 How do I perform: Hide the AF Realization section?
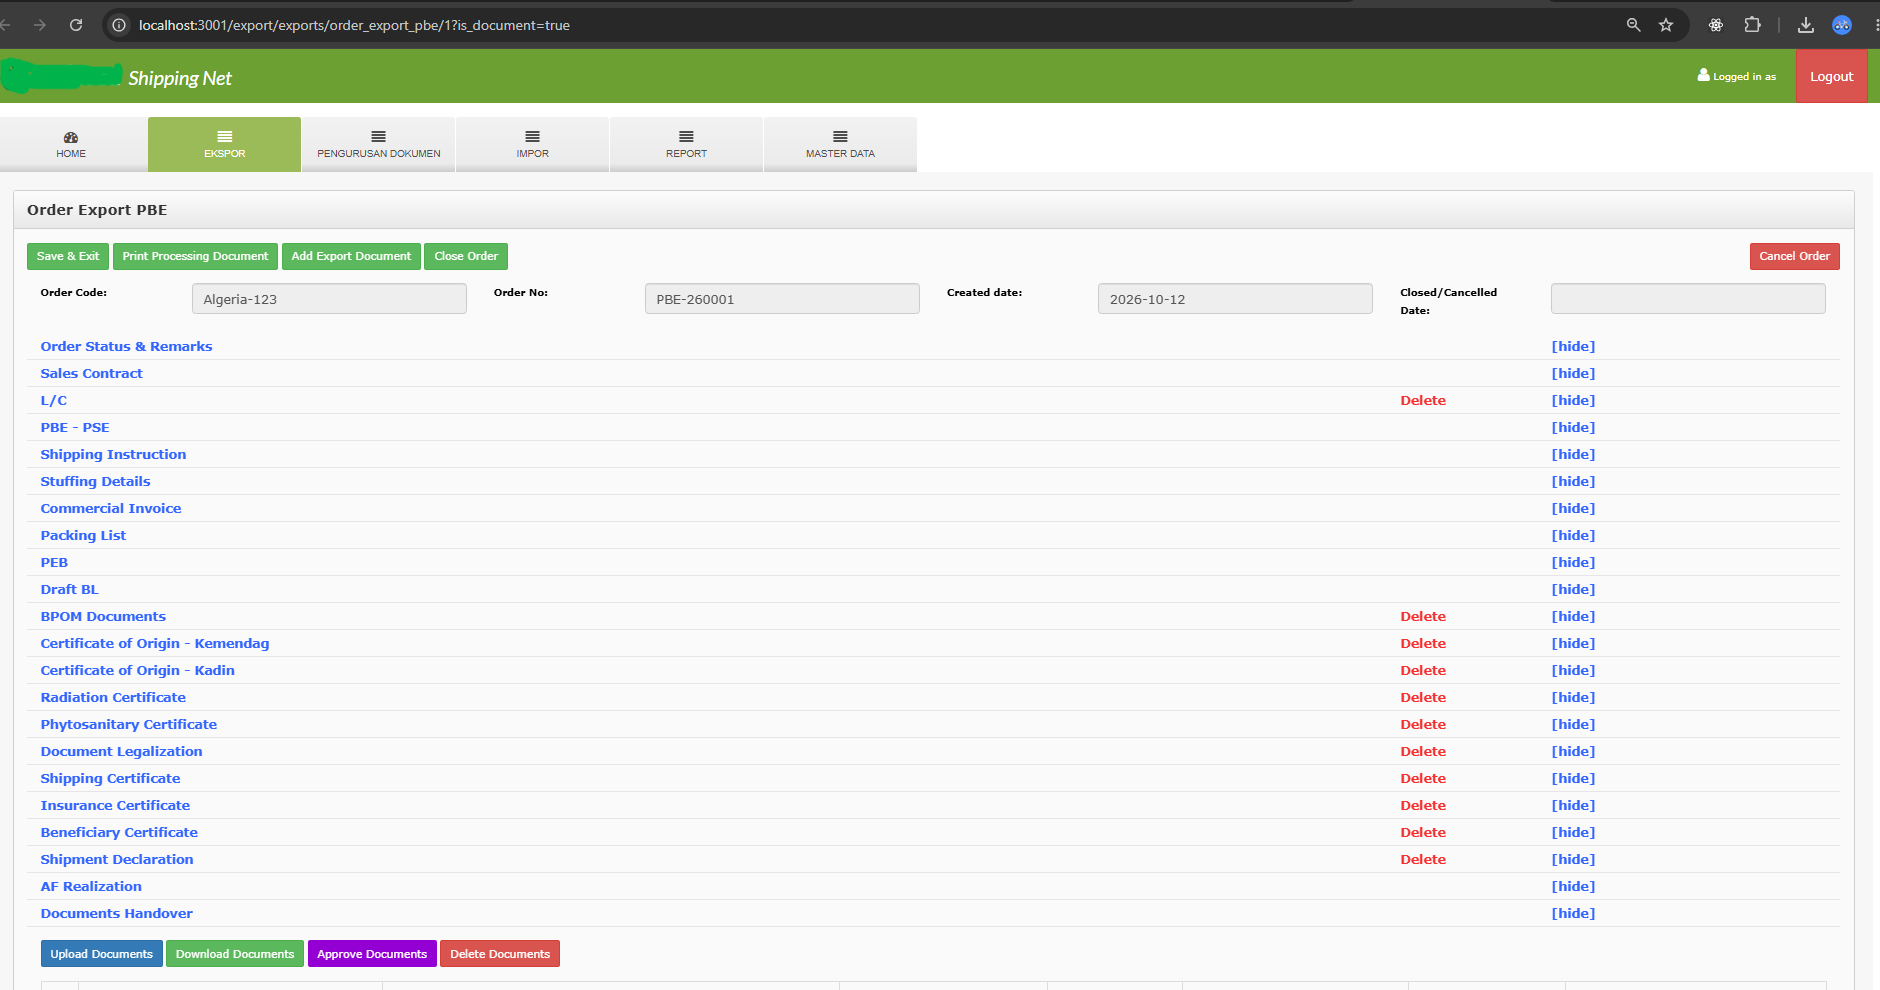1573,886
